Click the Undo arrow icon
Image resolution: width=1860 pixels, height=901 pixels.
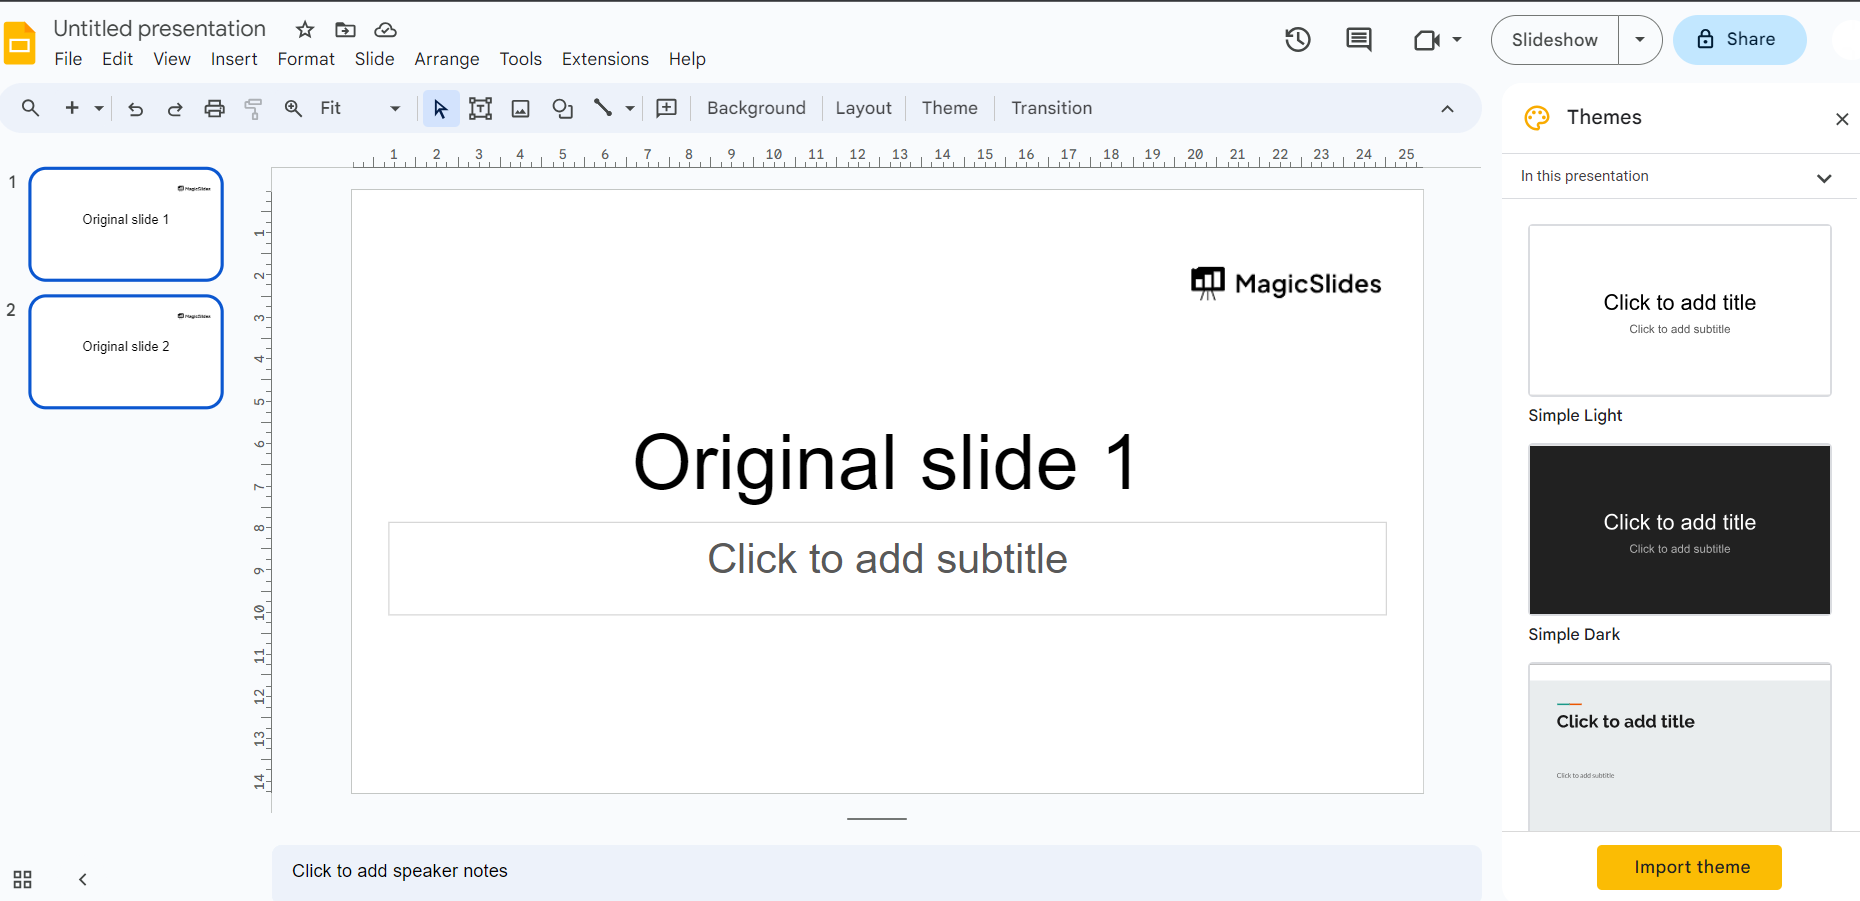coord(136,109)
